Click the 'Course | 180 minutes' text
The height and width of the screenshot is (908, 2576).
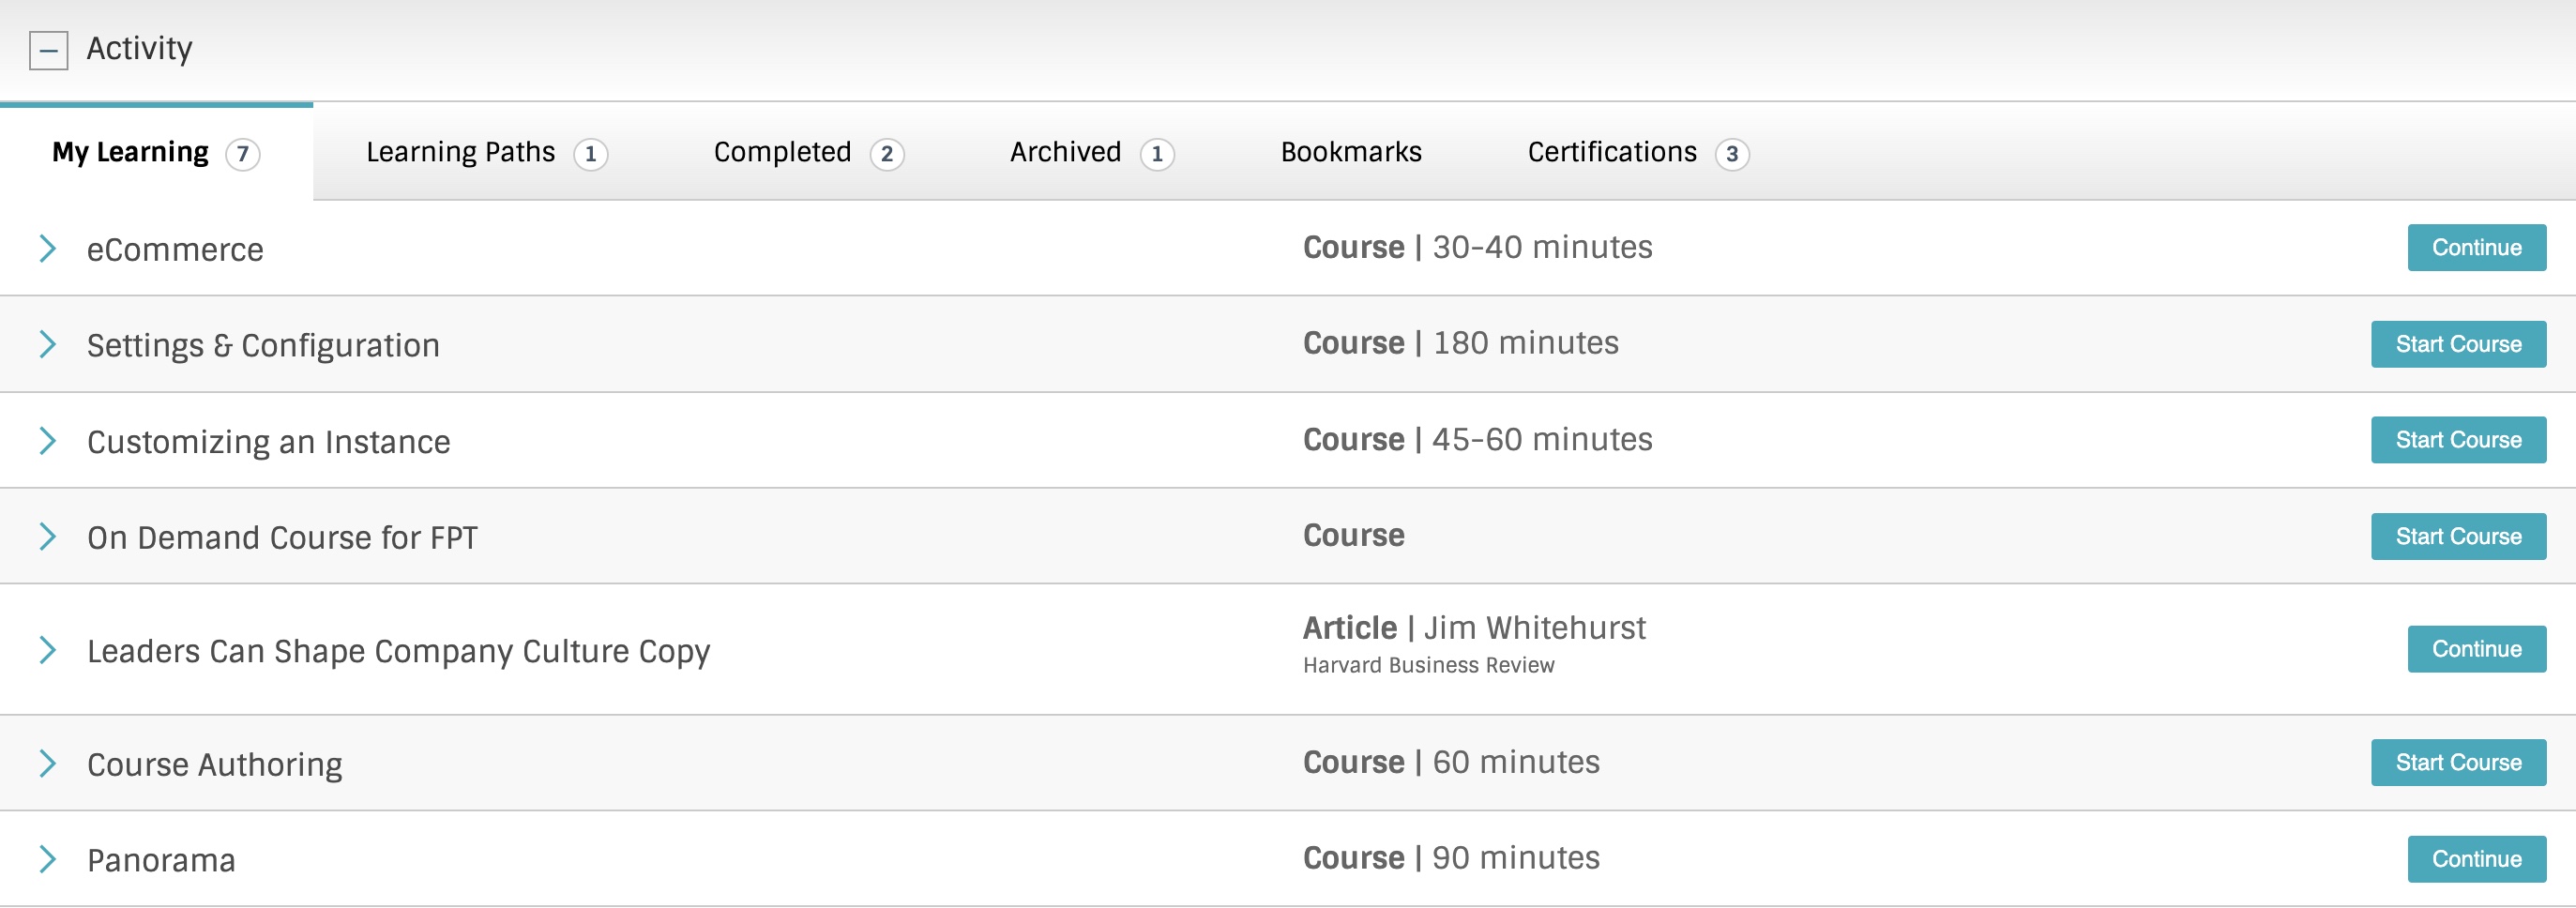point(1460,343)
